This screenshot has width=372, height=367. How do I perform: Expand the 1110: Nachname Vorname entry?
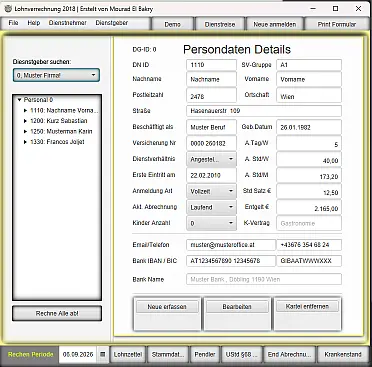25,110
